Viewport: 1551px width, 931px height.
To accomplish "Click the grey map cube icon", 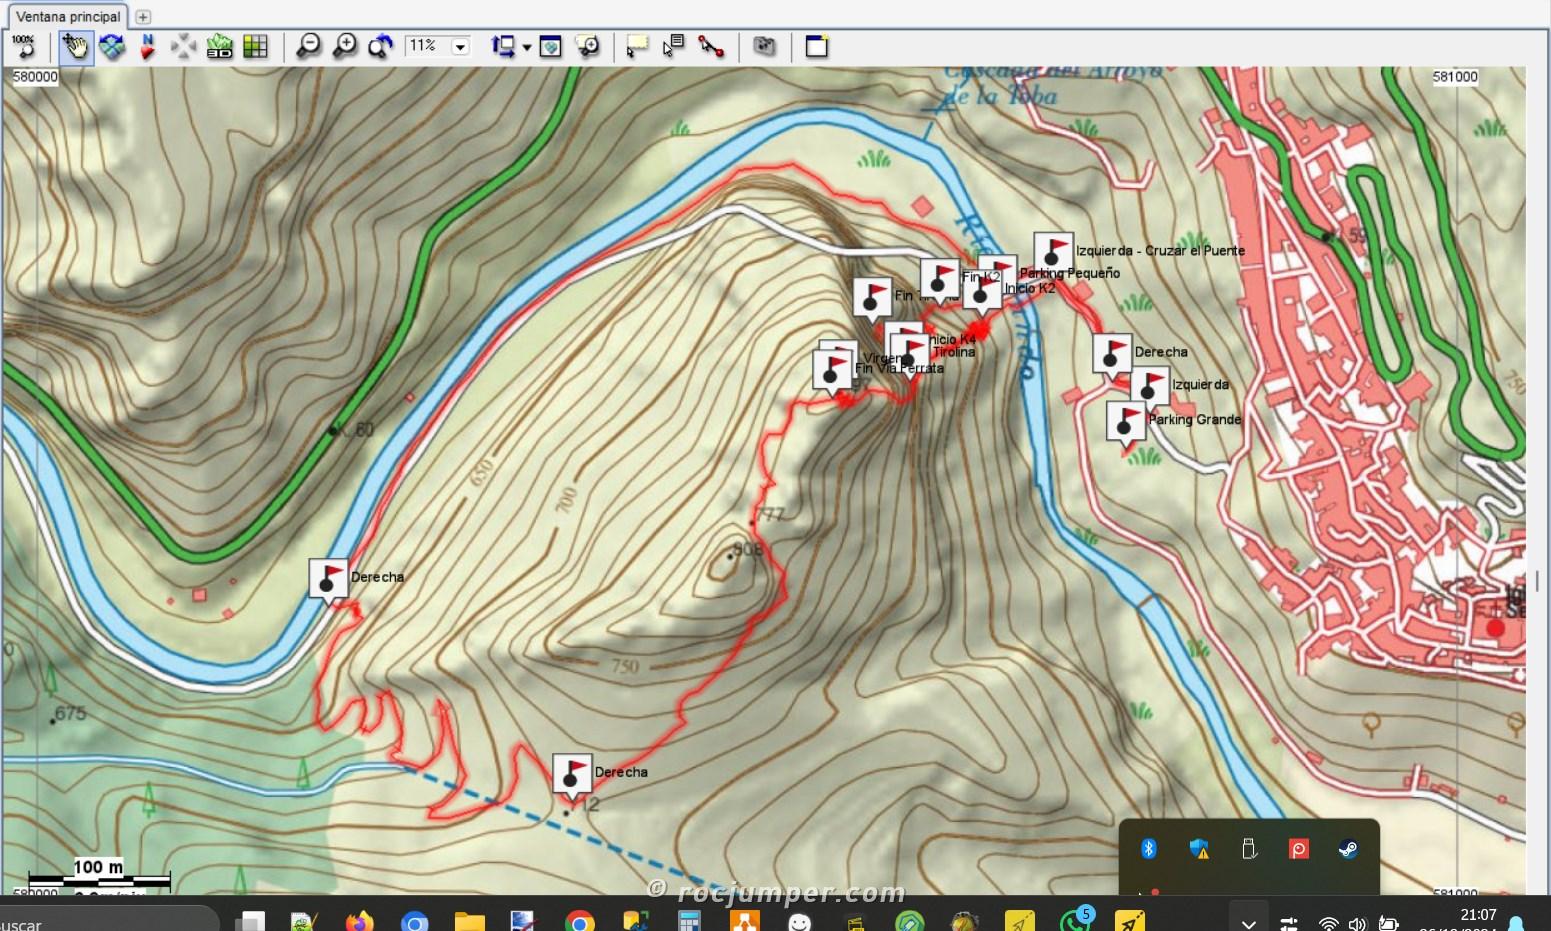I will pyautogui.click(x=764, y=46).
